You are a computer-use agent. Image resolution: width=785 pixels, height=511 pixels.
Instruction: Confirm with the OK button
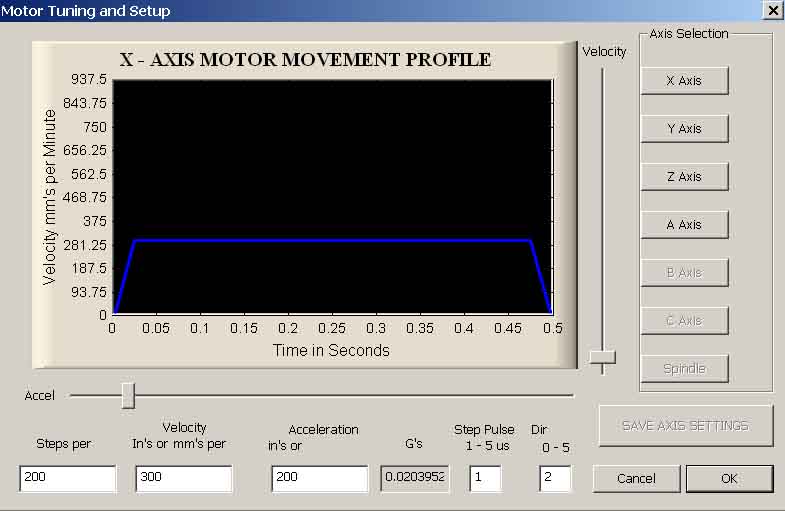[729, 479]
